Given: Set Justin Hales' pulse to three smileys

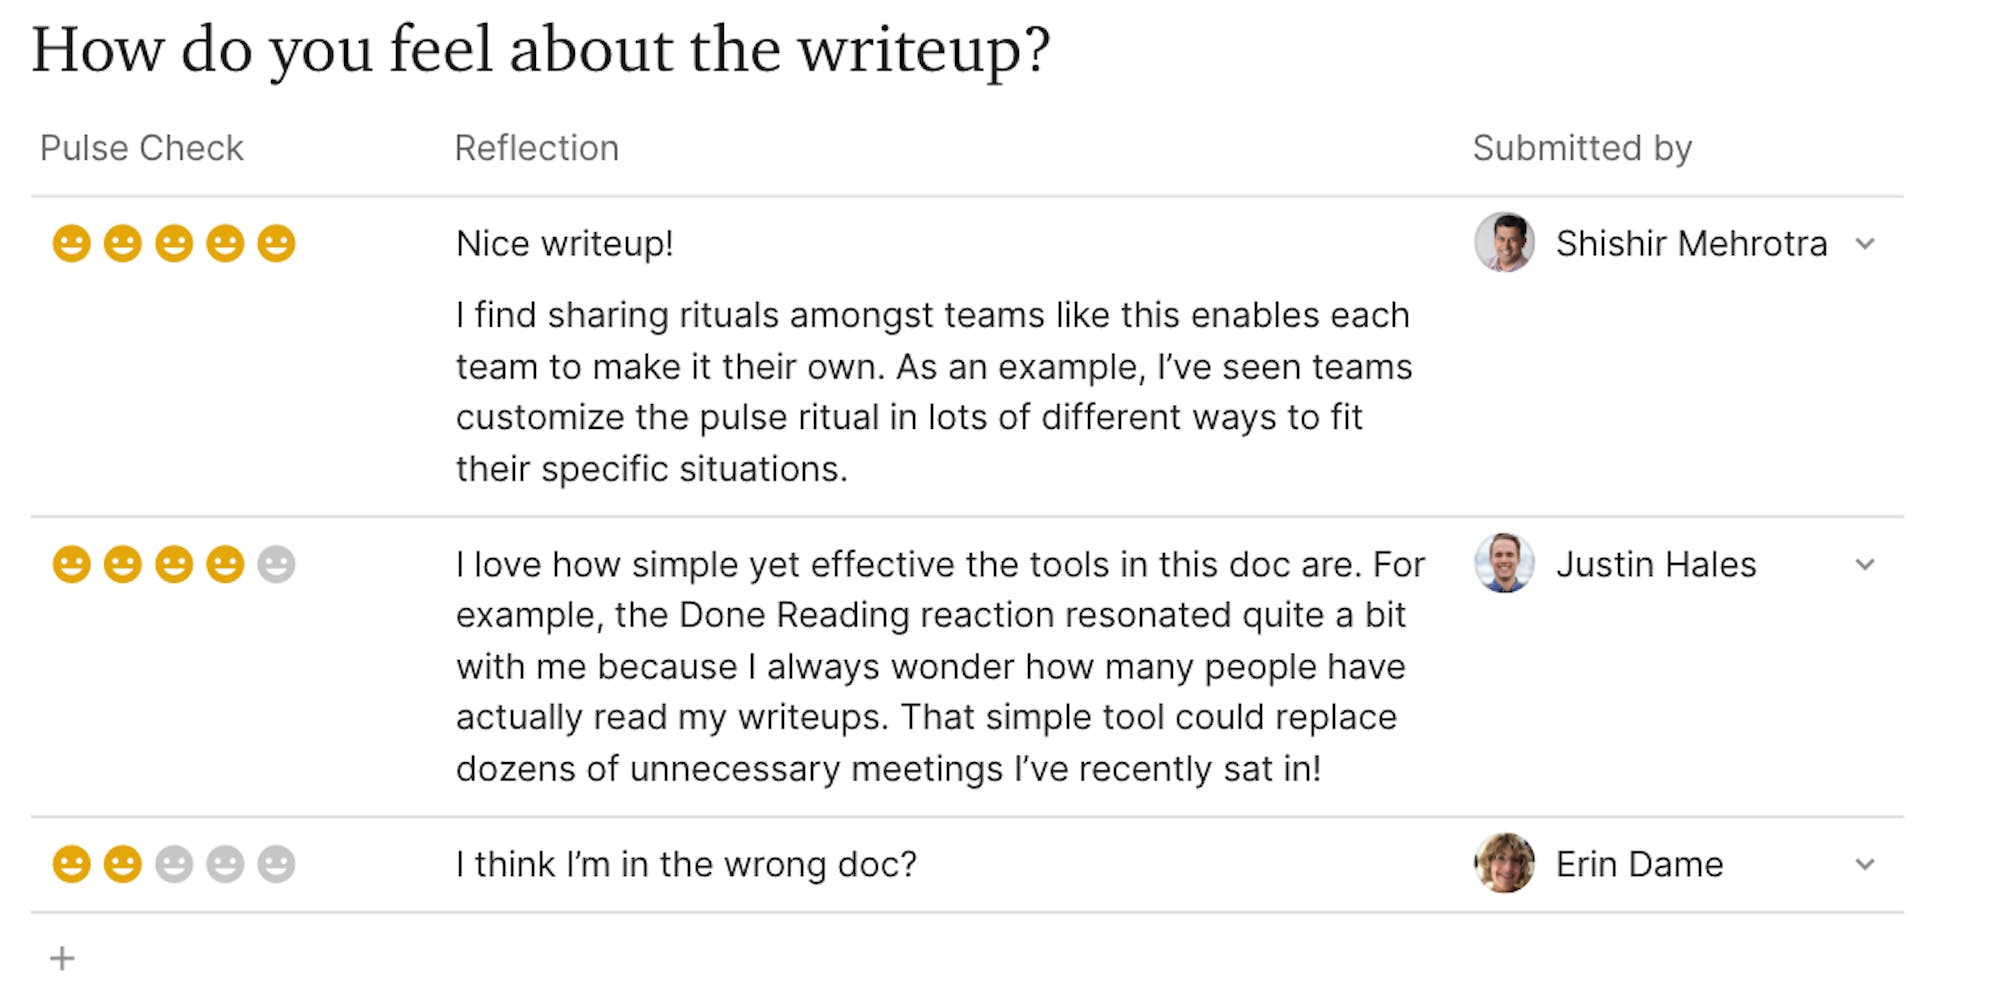Looking at the screenshot, I should pos(174,565).
